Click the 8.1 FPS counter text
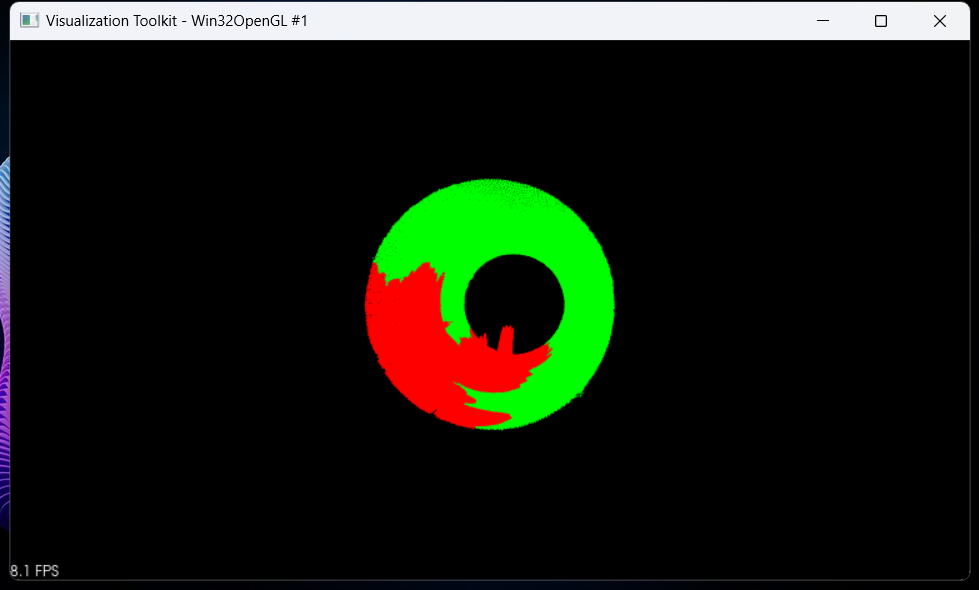Screen dimensions: 979x590 click(35, 571)
